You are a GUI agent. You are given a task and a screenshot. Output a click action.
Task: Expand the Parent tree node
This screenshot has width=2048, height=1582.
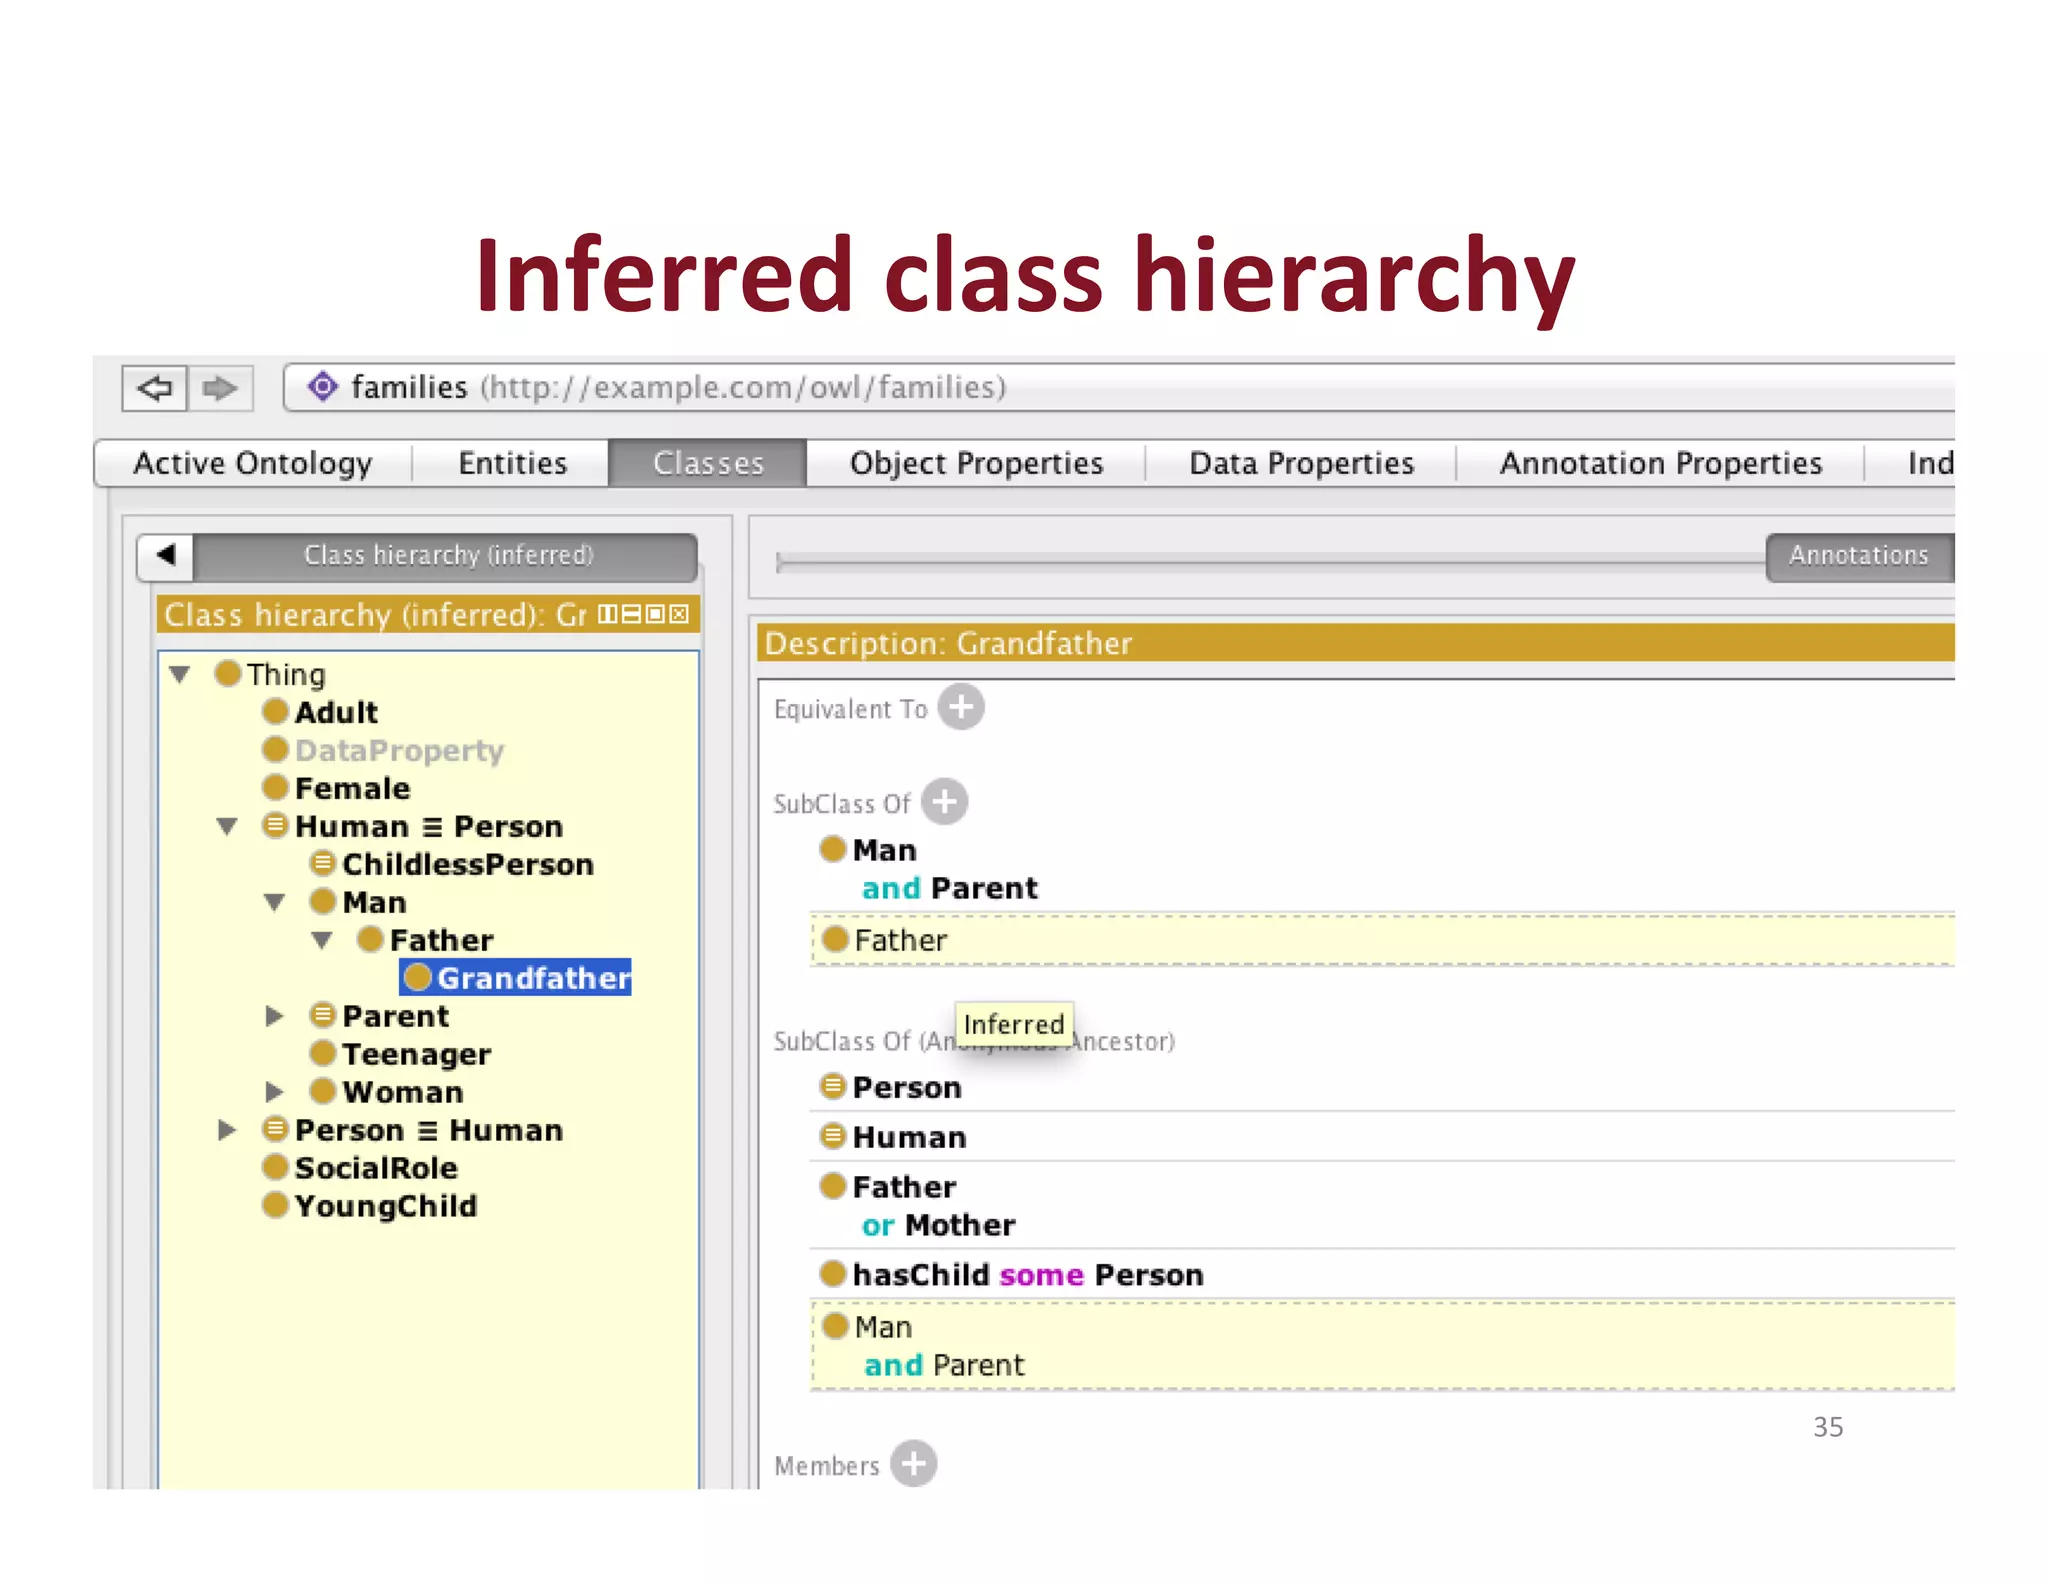pyautogui.click(x=275, y=1016)
